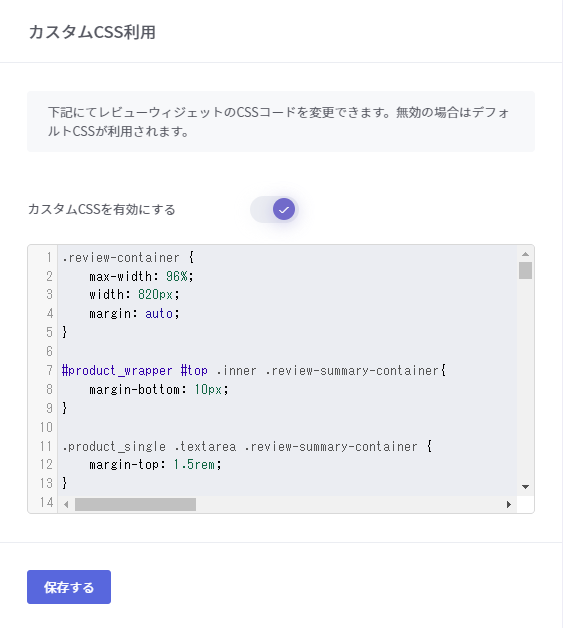
Task: Click line number 14 in the gutter
Action: [46, 502]
